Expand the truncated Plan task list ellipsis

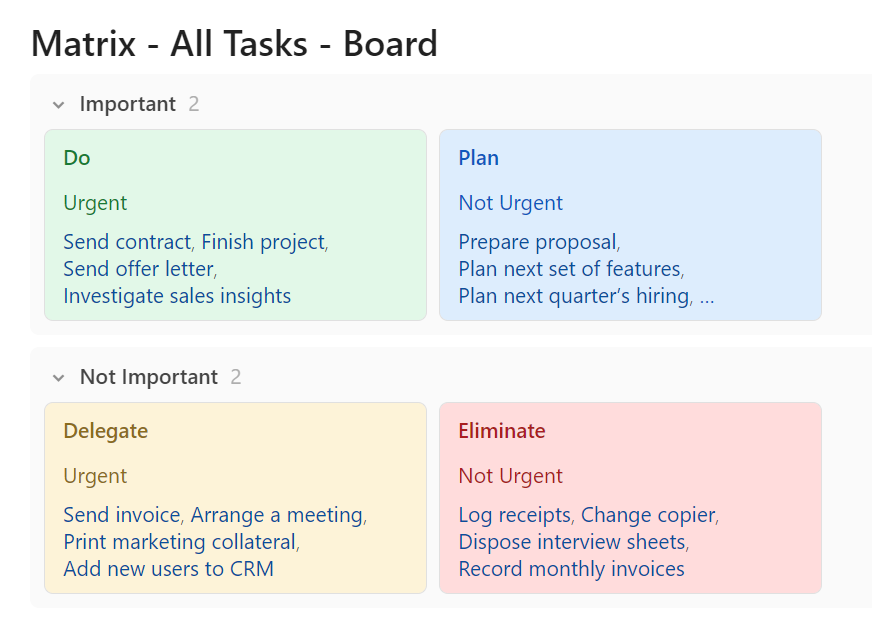click(707, 296)
